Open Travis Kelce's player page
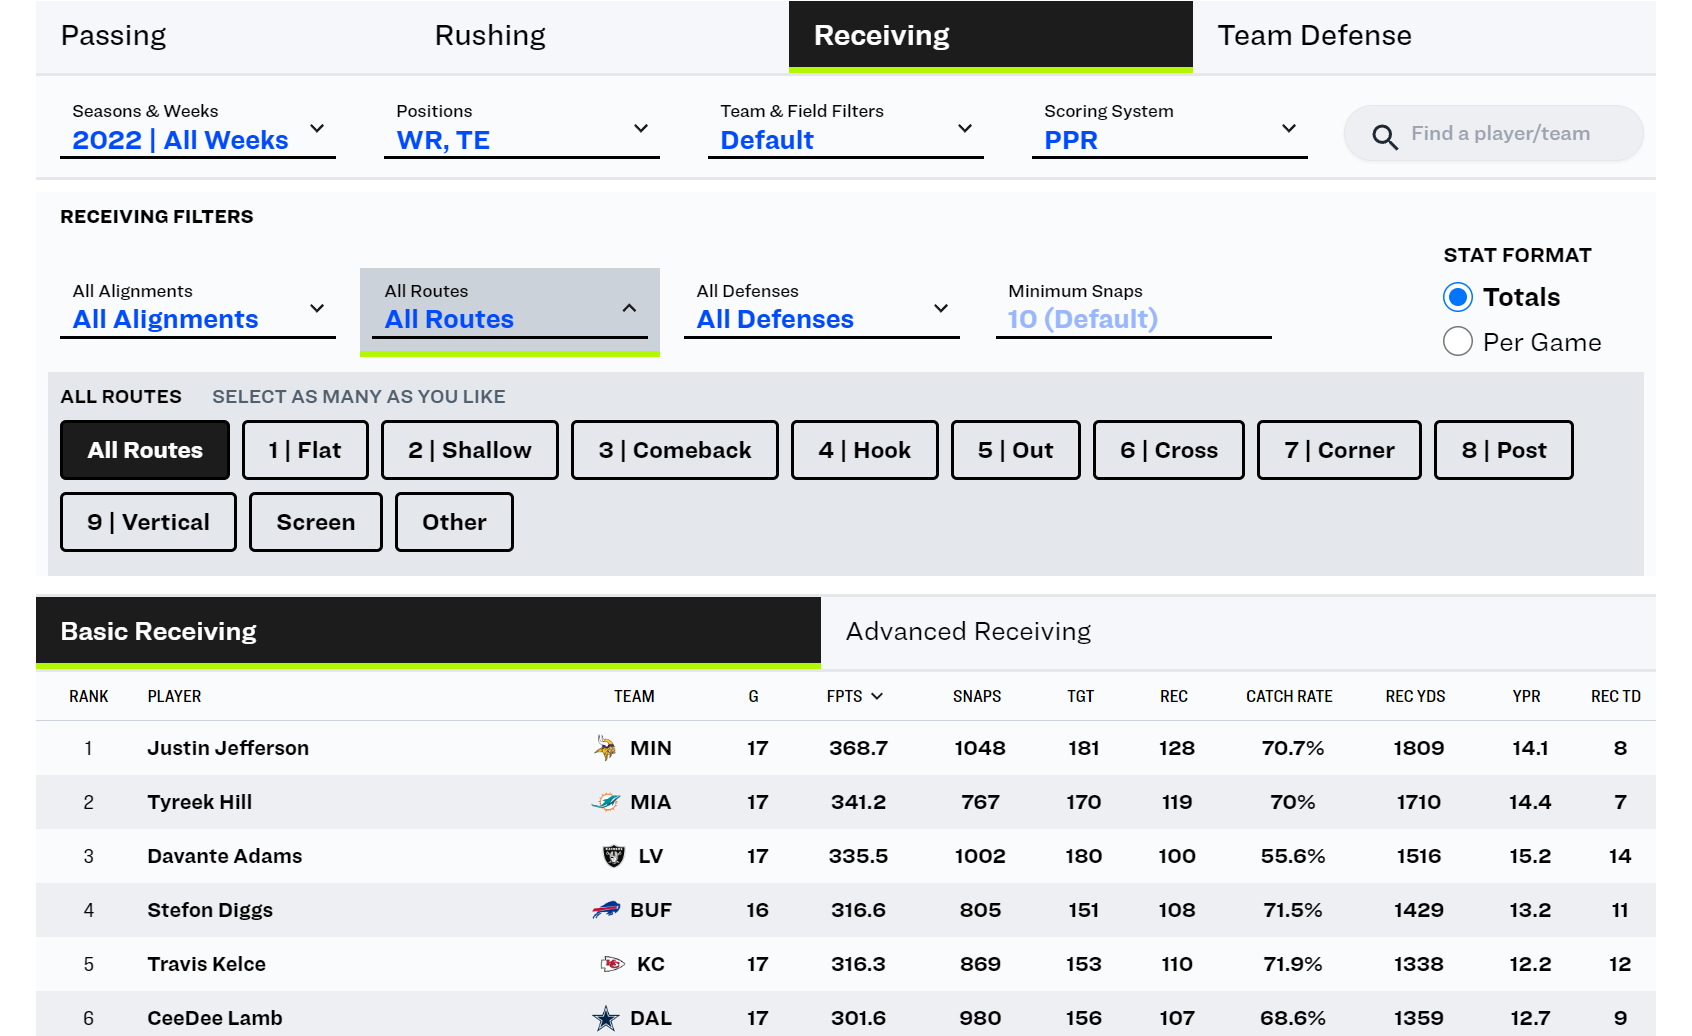The height and width of the screenshot is (1036, 1692). pyautogui.click(x=206, y=964)
